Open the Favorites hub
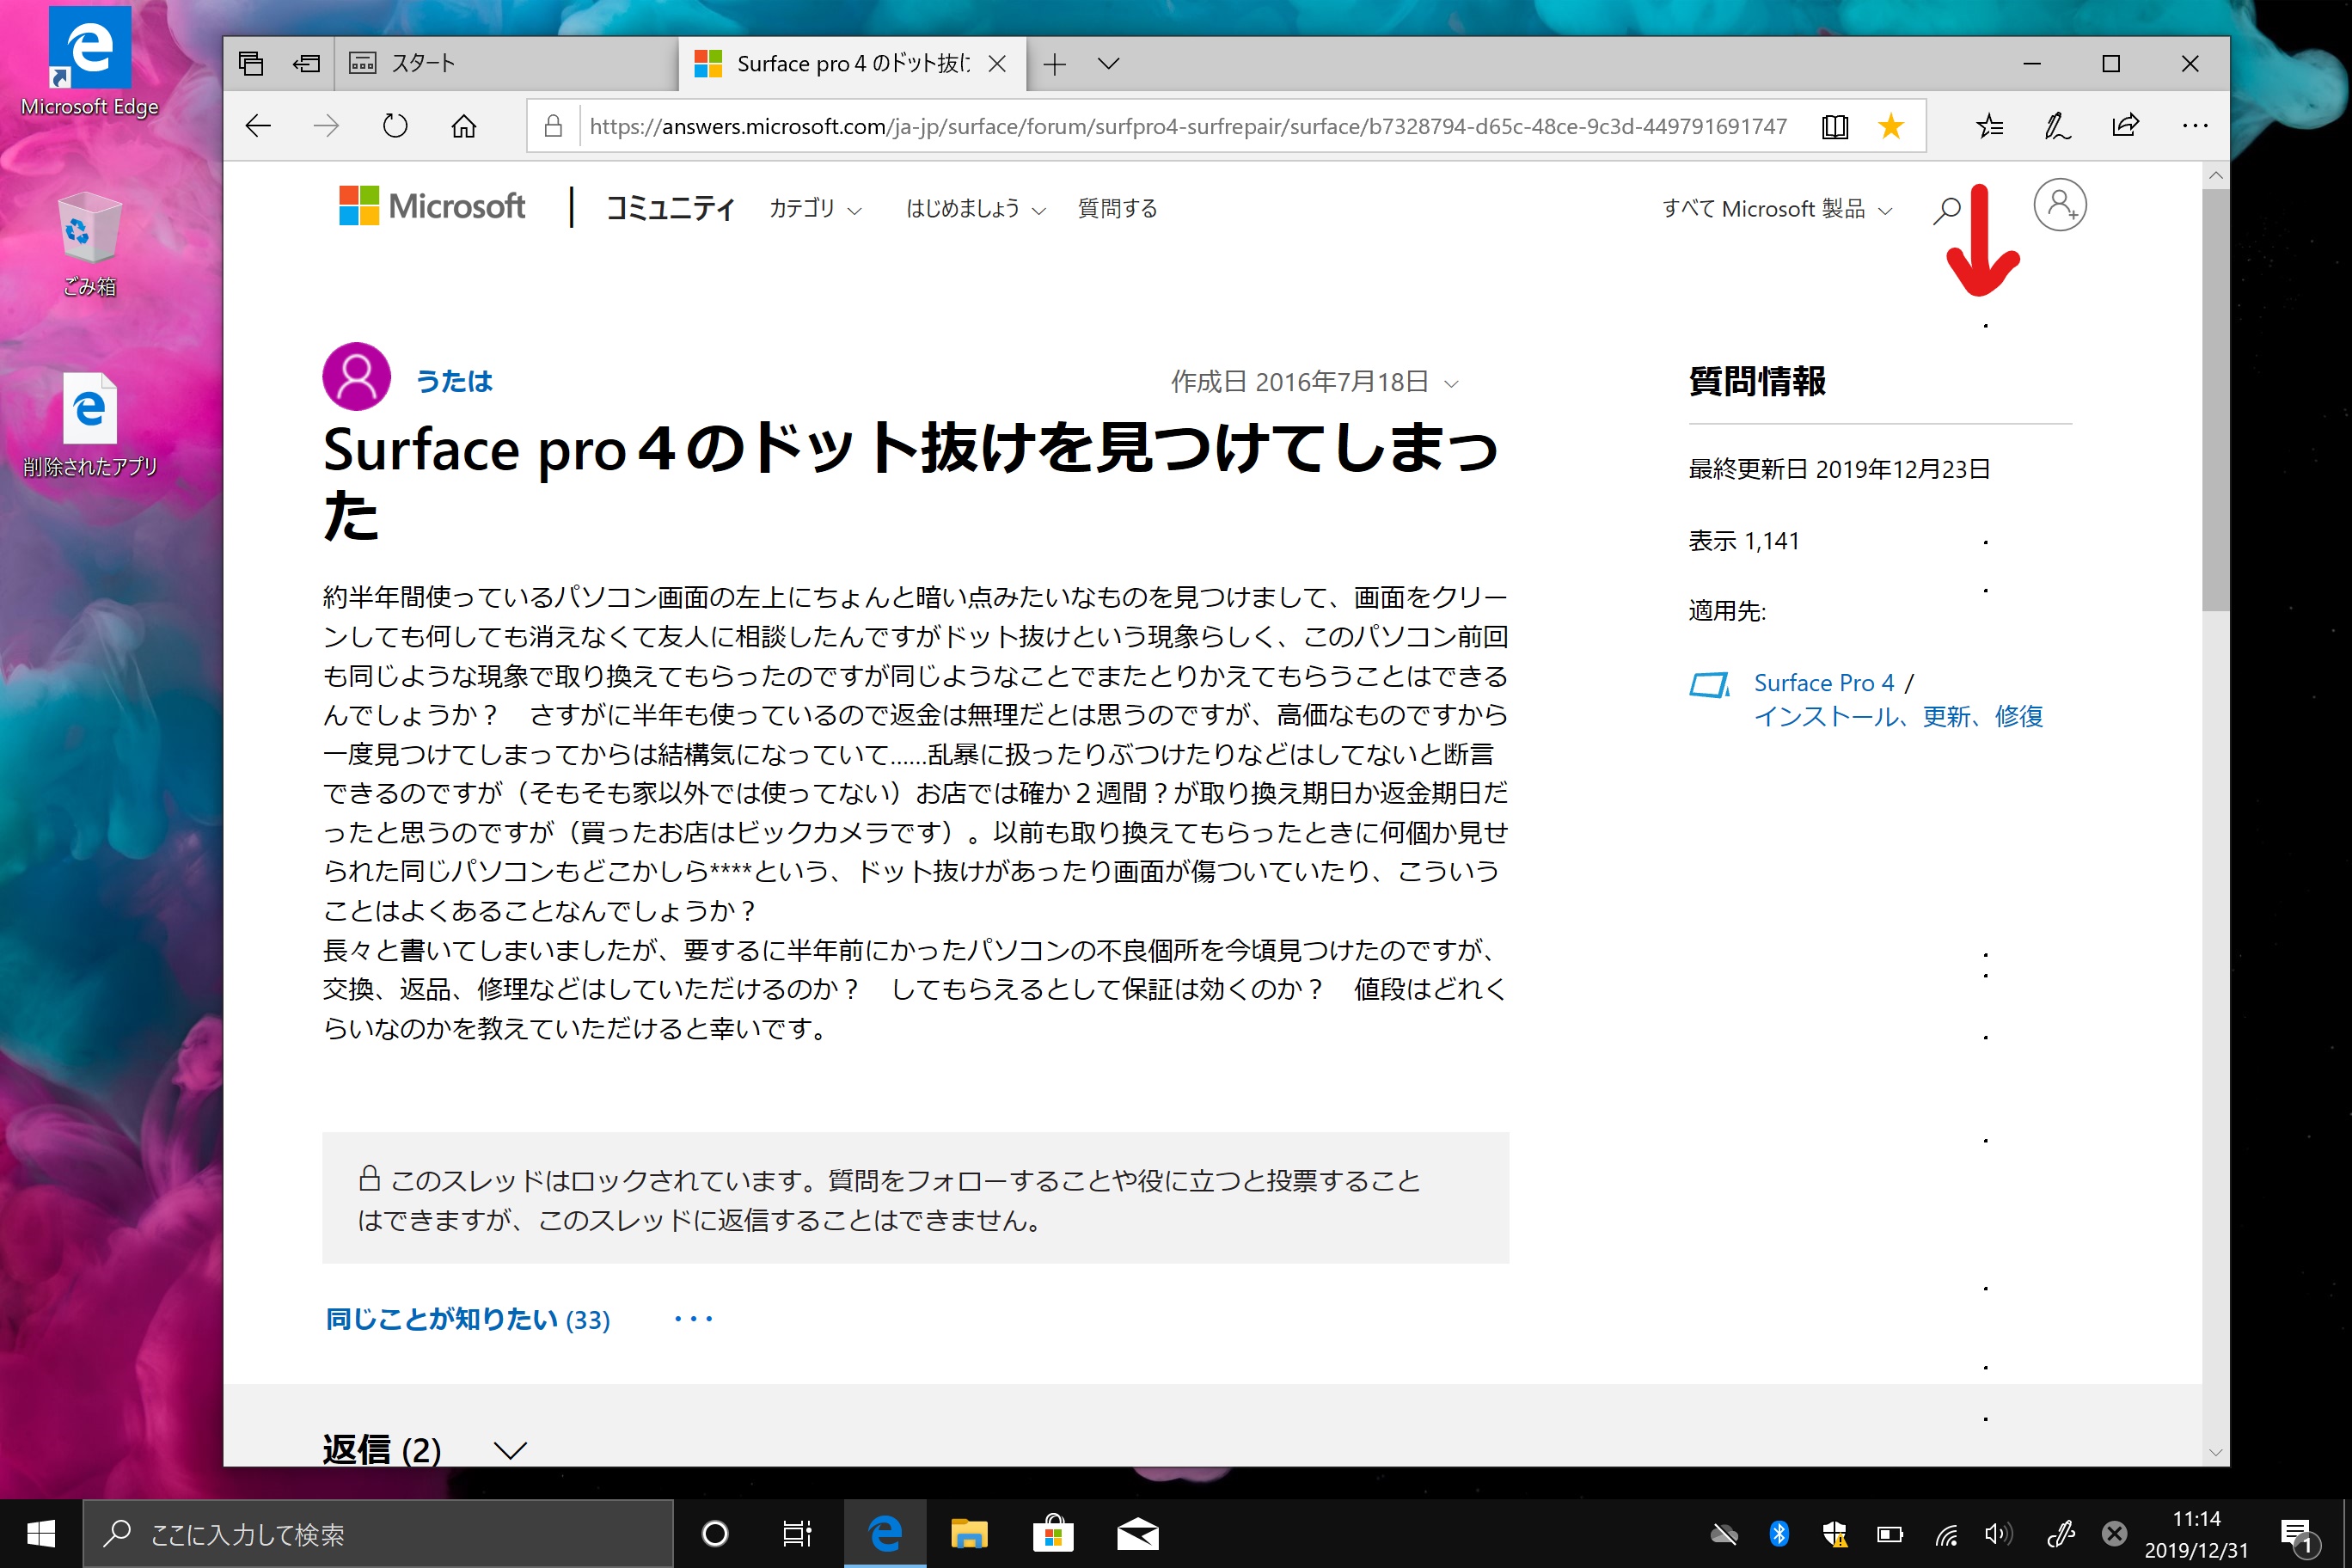 coord(1990,126)
